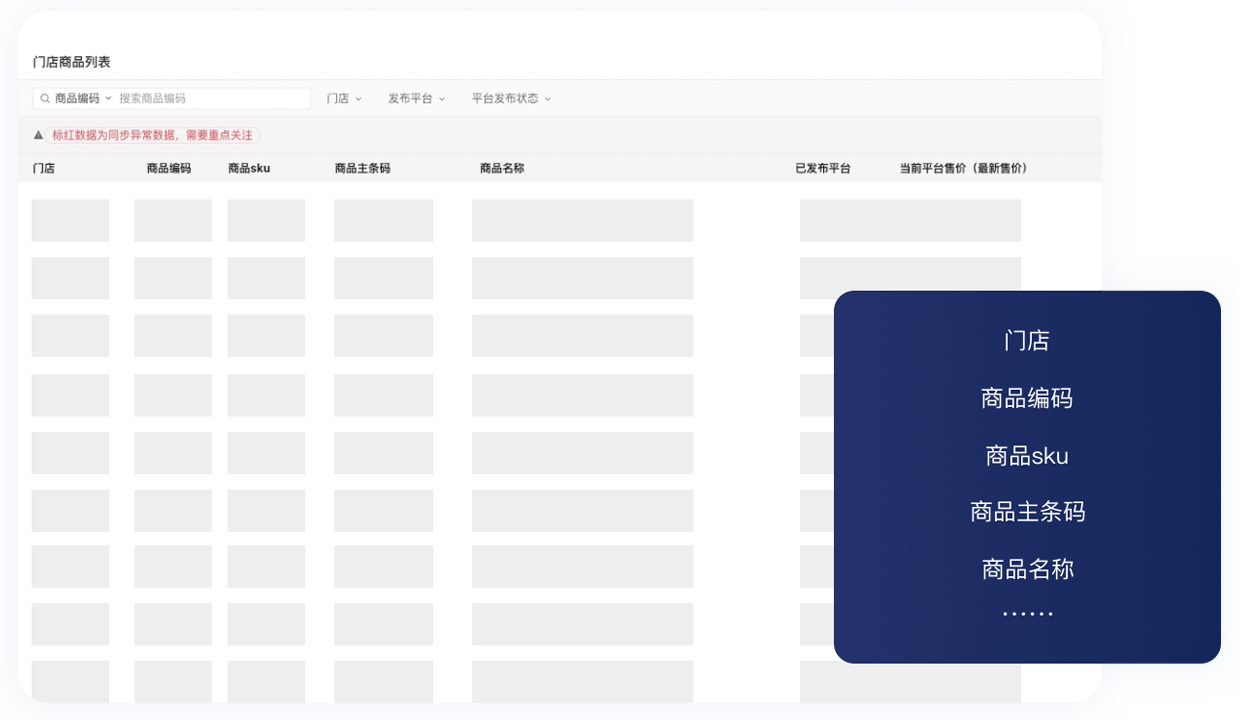Viewport: 1240px width, 720px height.
Task: Select 商品名称 in the dark blue panel
Action: (x=1027, y=569)
